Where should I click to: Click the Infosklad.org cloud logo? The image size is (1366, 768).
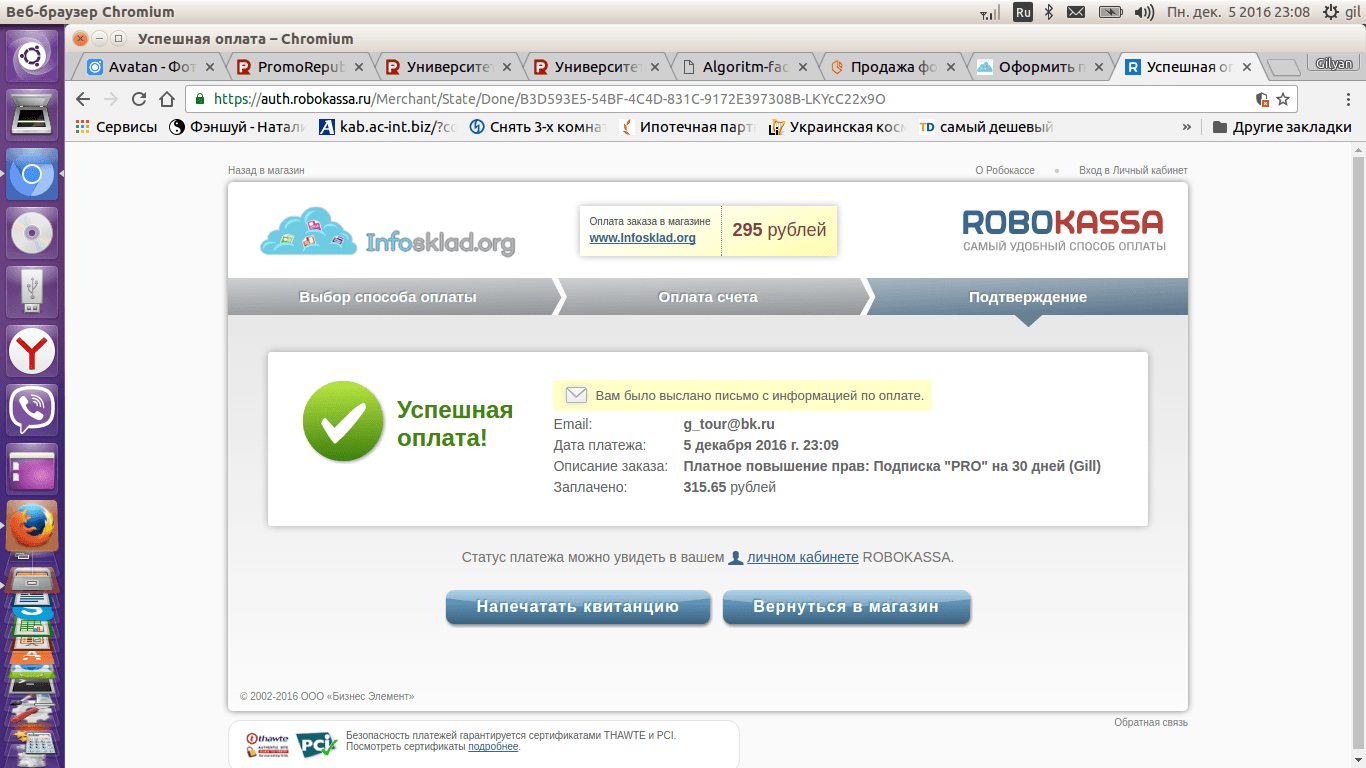tap(388, 233)
